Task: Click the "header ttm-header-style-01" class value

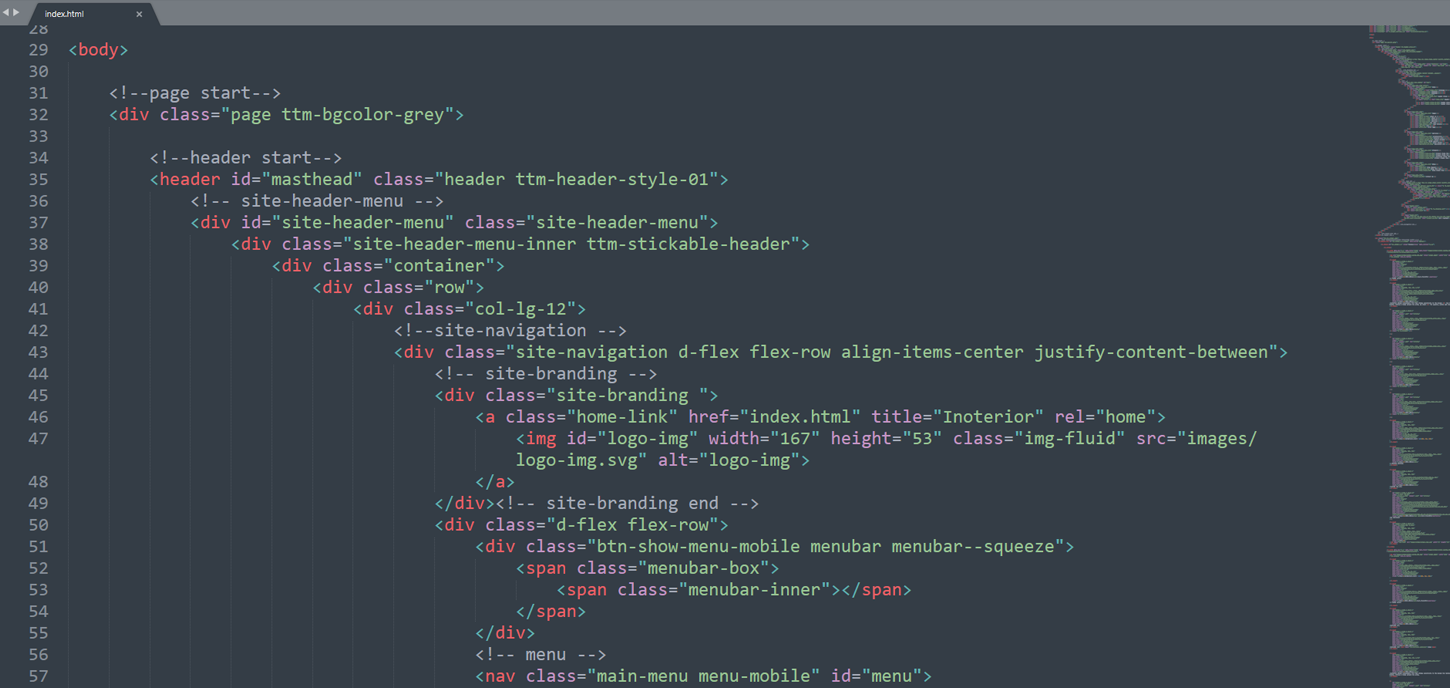Action: pos(577,180)
